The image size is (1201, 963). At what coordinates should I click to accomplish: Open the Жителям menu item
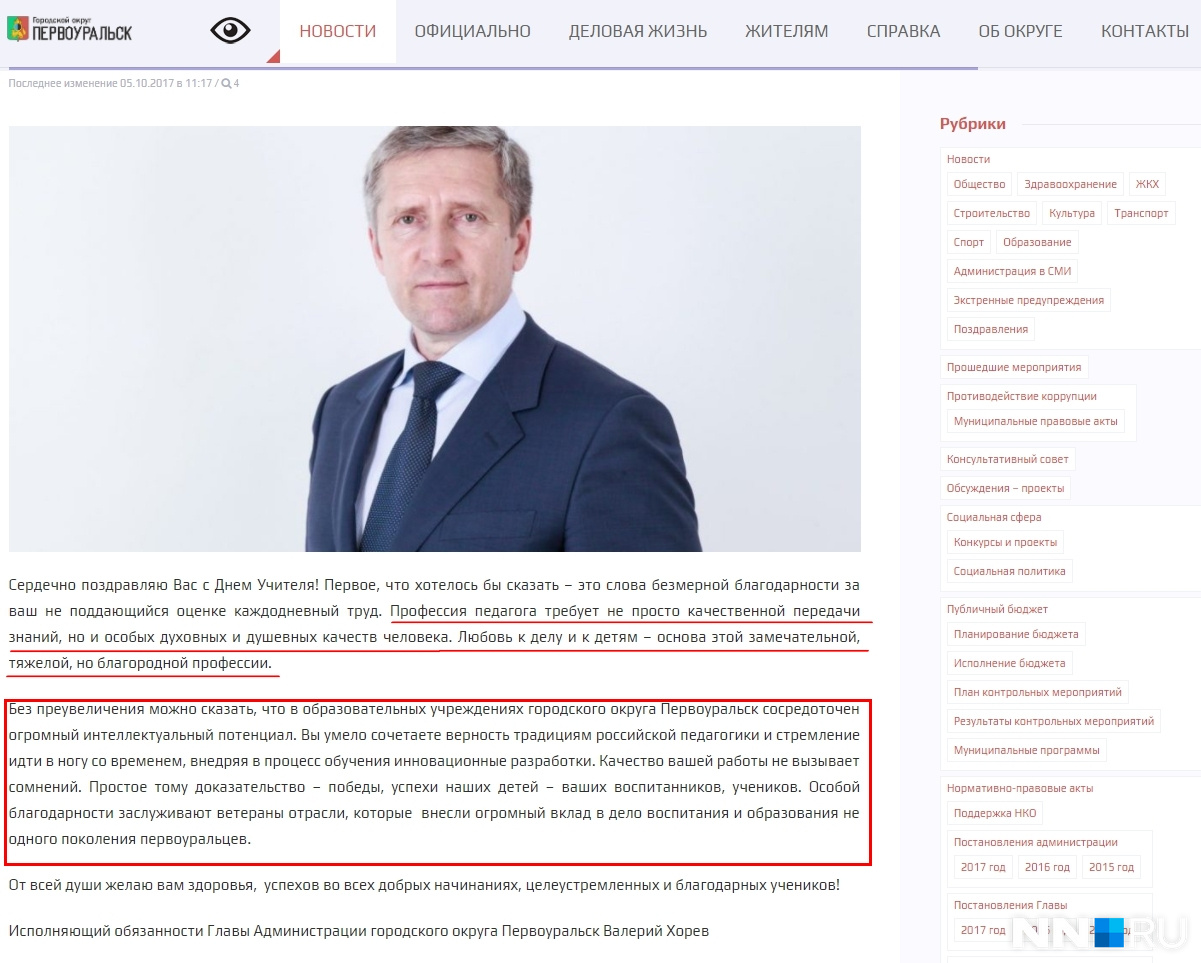click(787, 31)
